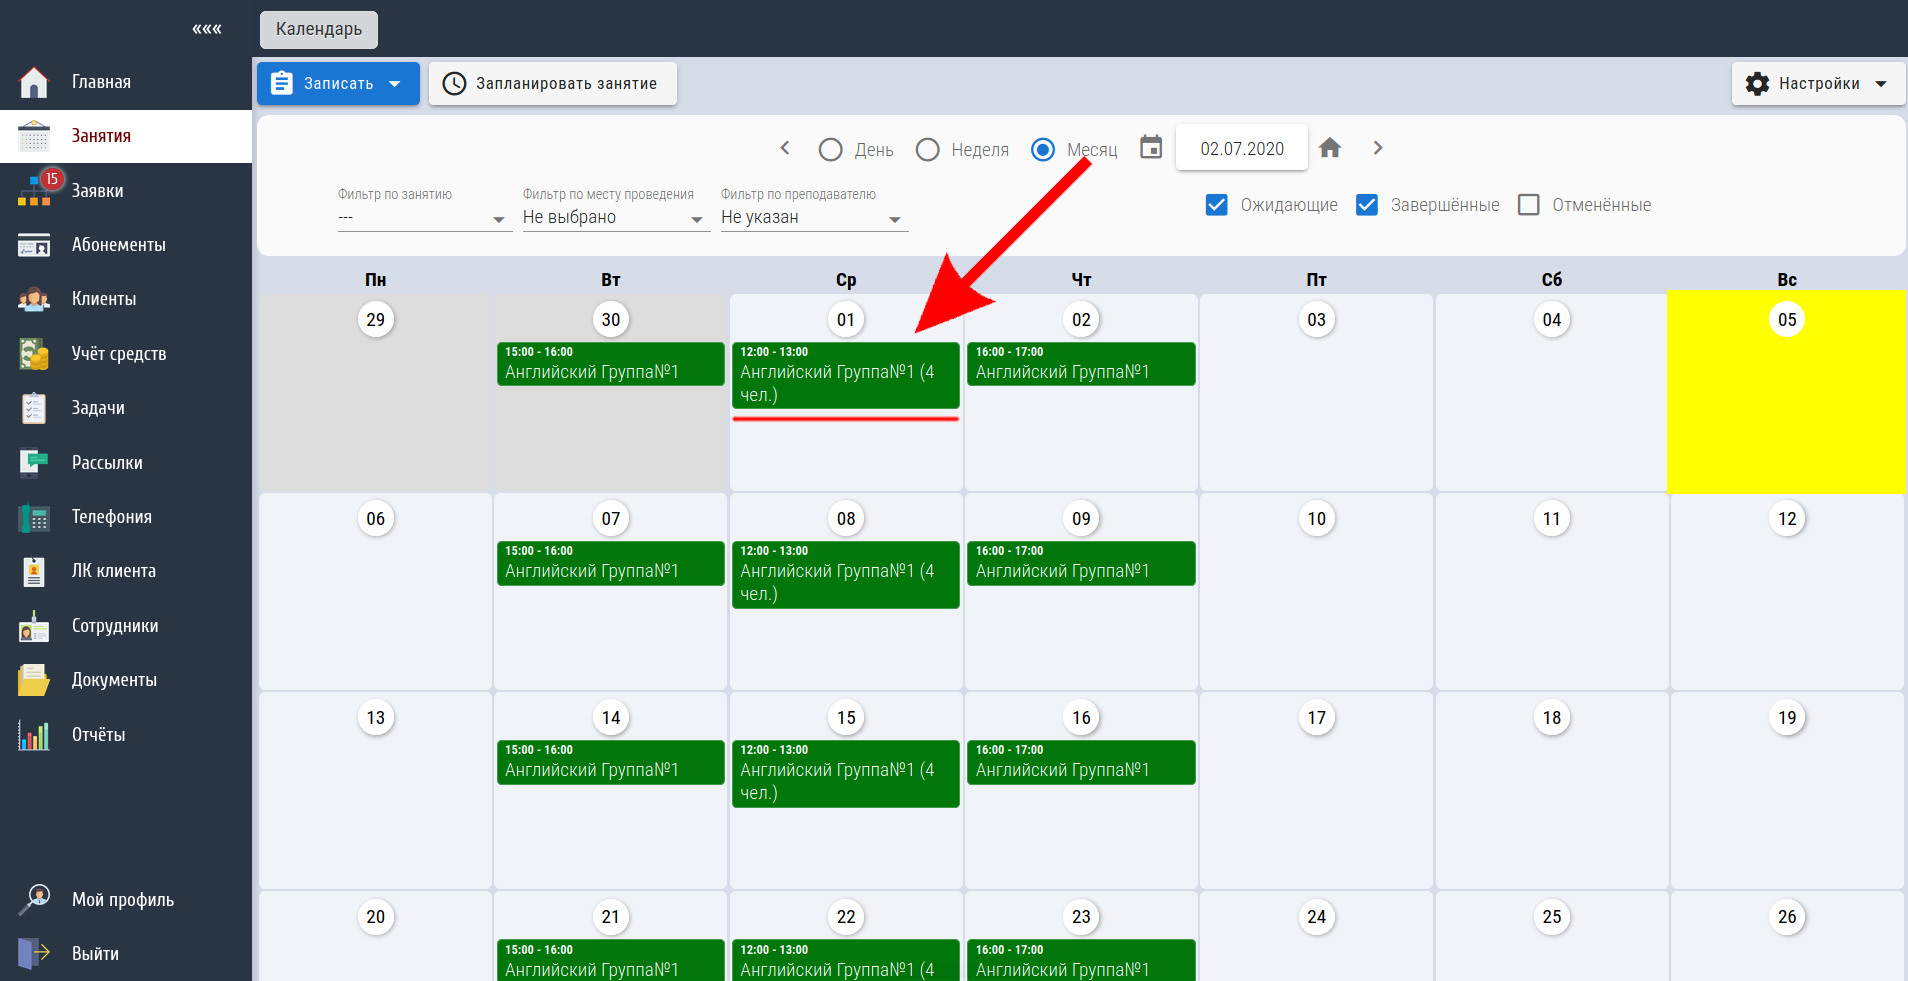Open Заявки icon with 15 badge
Viewport: 1908px width, 981px height.
pyautogui.click(x=34, y=191)
